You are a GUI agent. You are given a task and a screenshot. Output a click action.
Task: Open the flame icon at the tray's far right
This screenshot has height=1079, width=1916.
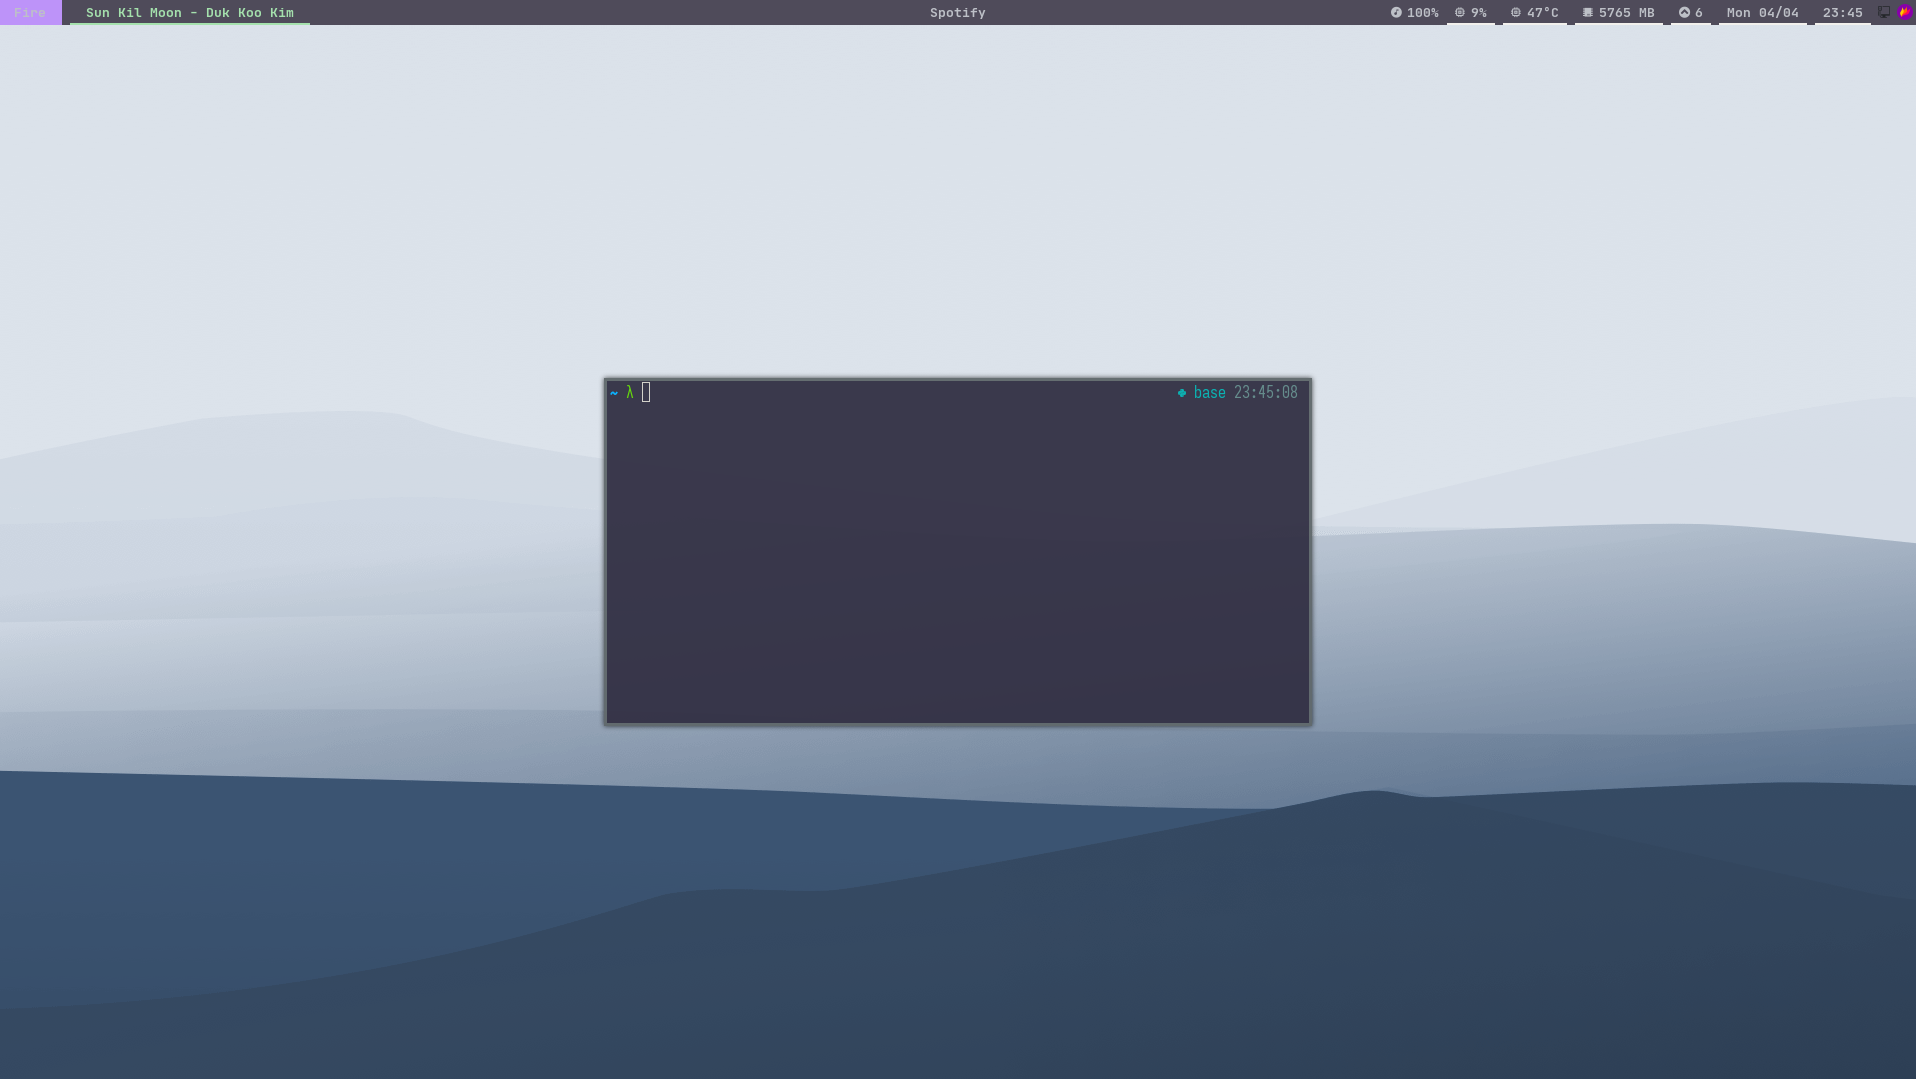[1906, 12]
